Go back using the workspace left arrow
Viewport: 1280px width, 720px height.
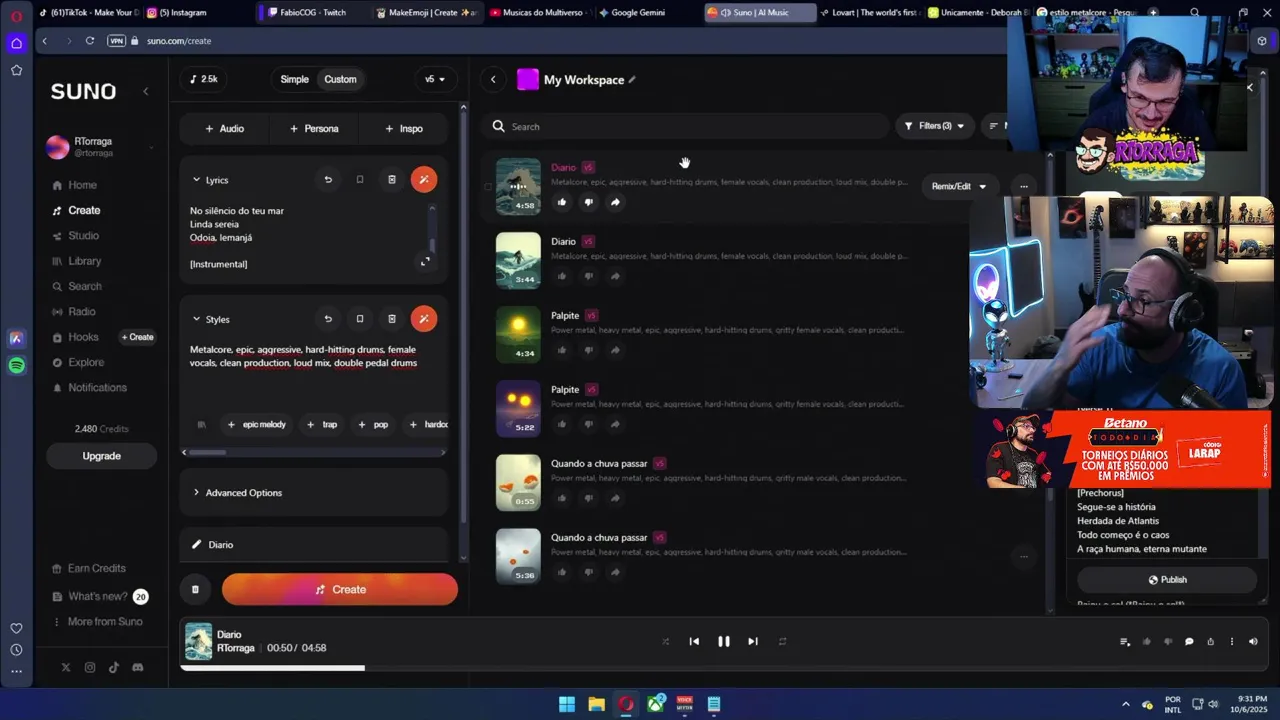(493, 80)
